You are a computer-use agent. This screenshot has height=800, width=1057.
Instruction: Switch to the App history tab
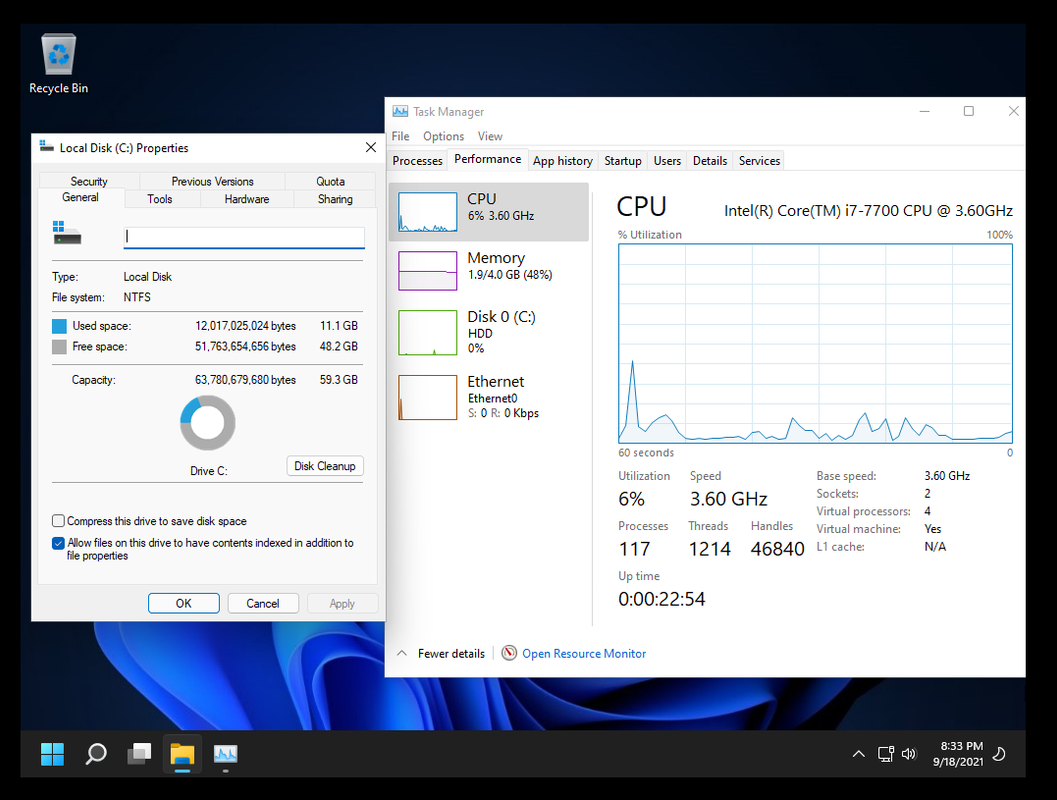point(563,160)
